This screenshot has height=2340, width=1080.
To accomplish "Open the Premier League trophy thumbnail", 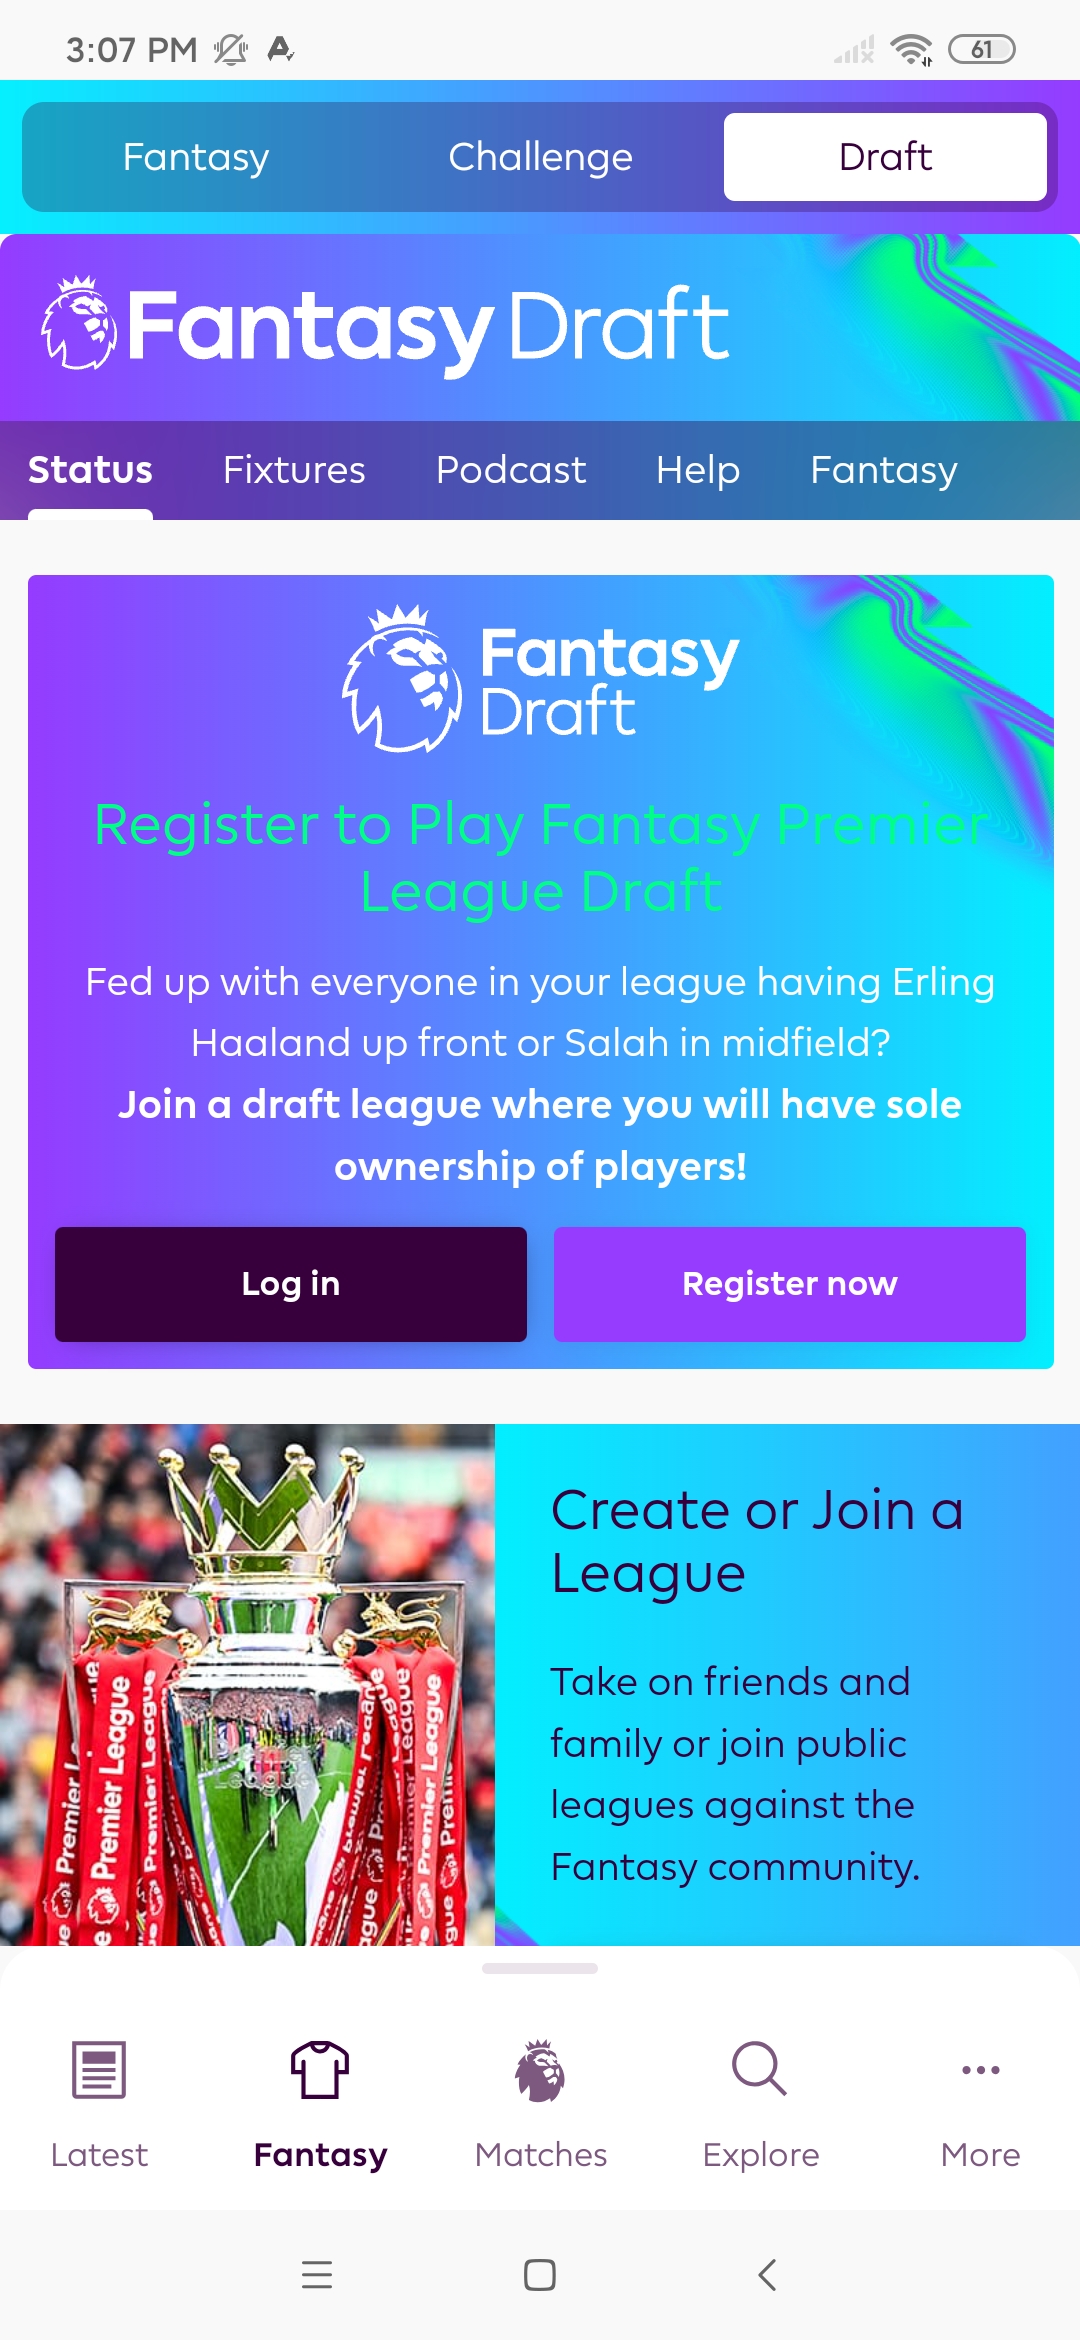I will click(247, 1685).
